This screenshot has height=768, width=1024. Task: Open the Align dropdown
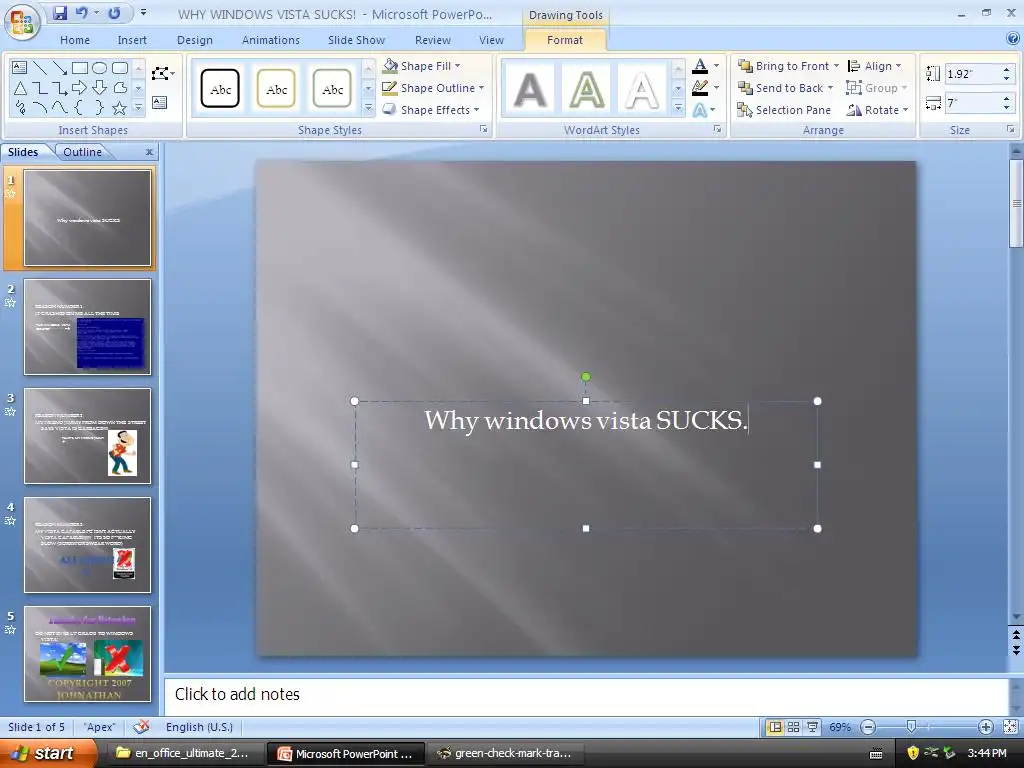click(874, 66)
